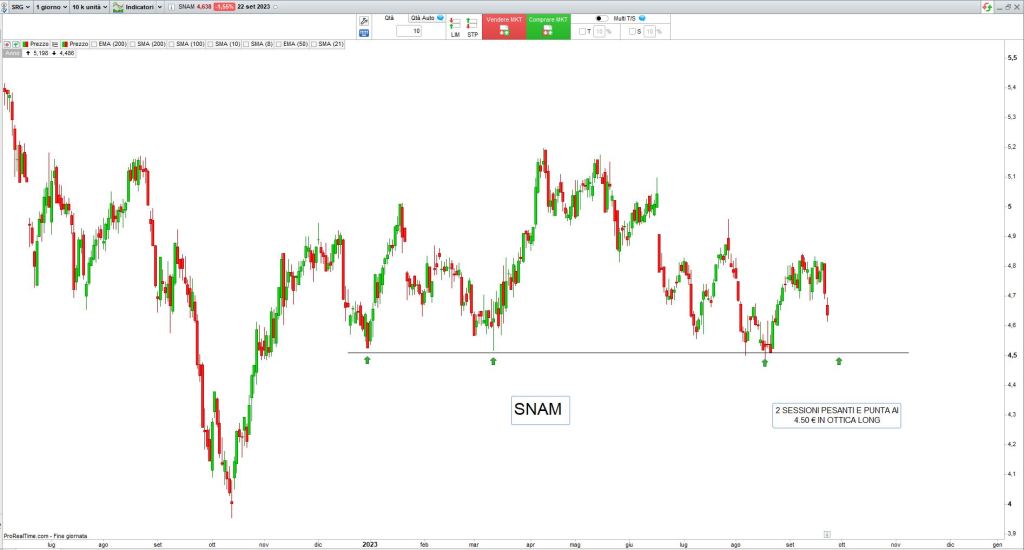Viewport: 1024px width, 550px height.
Task: Edit the T percentage field
Action: pyautogui.click(x=600, y=31)
